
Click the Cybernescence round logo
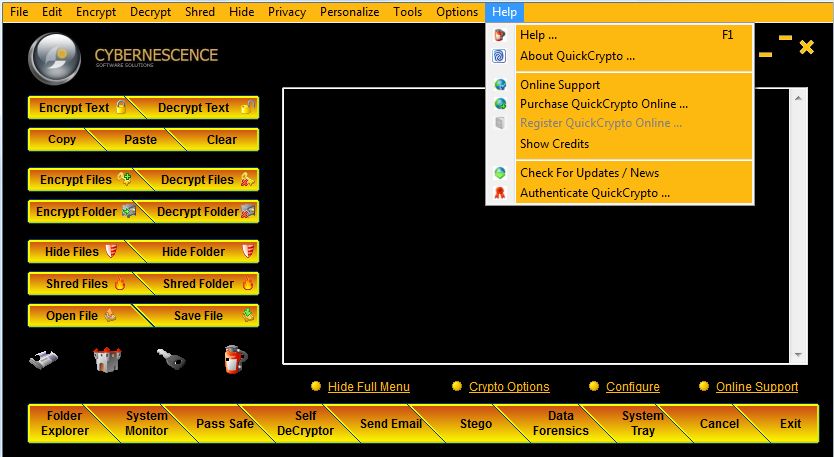point(54,58)
